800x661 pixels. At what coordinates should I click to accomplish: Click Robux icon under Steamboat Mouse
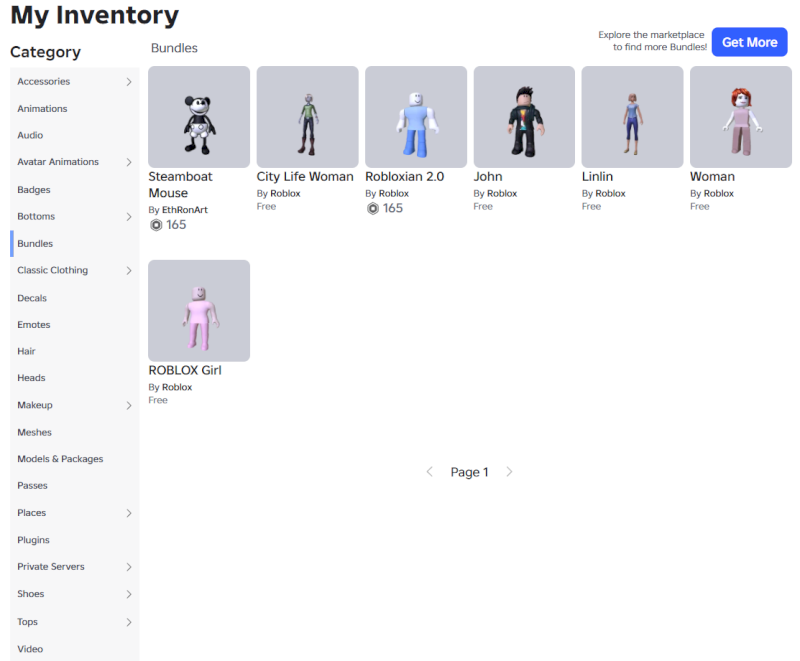156,225
